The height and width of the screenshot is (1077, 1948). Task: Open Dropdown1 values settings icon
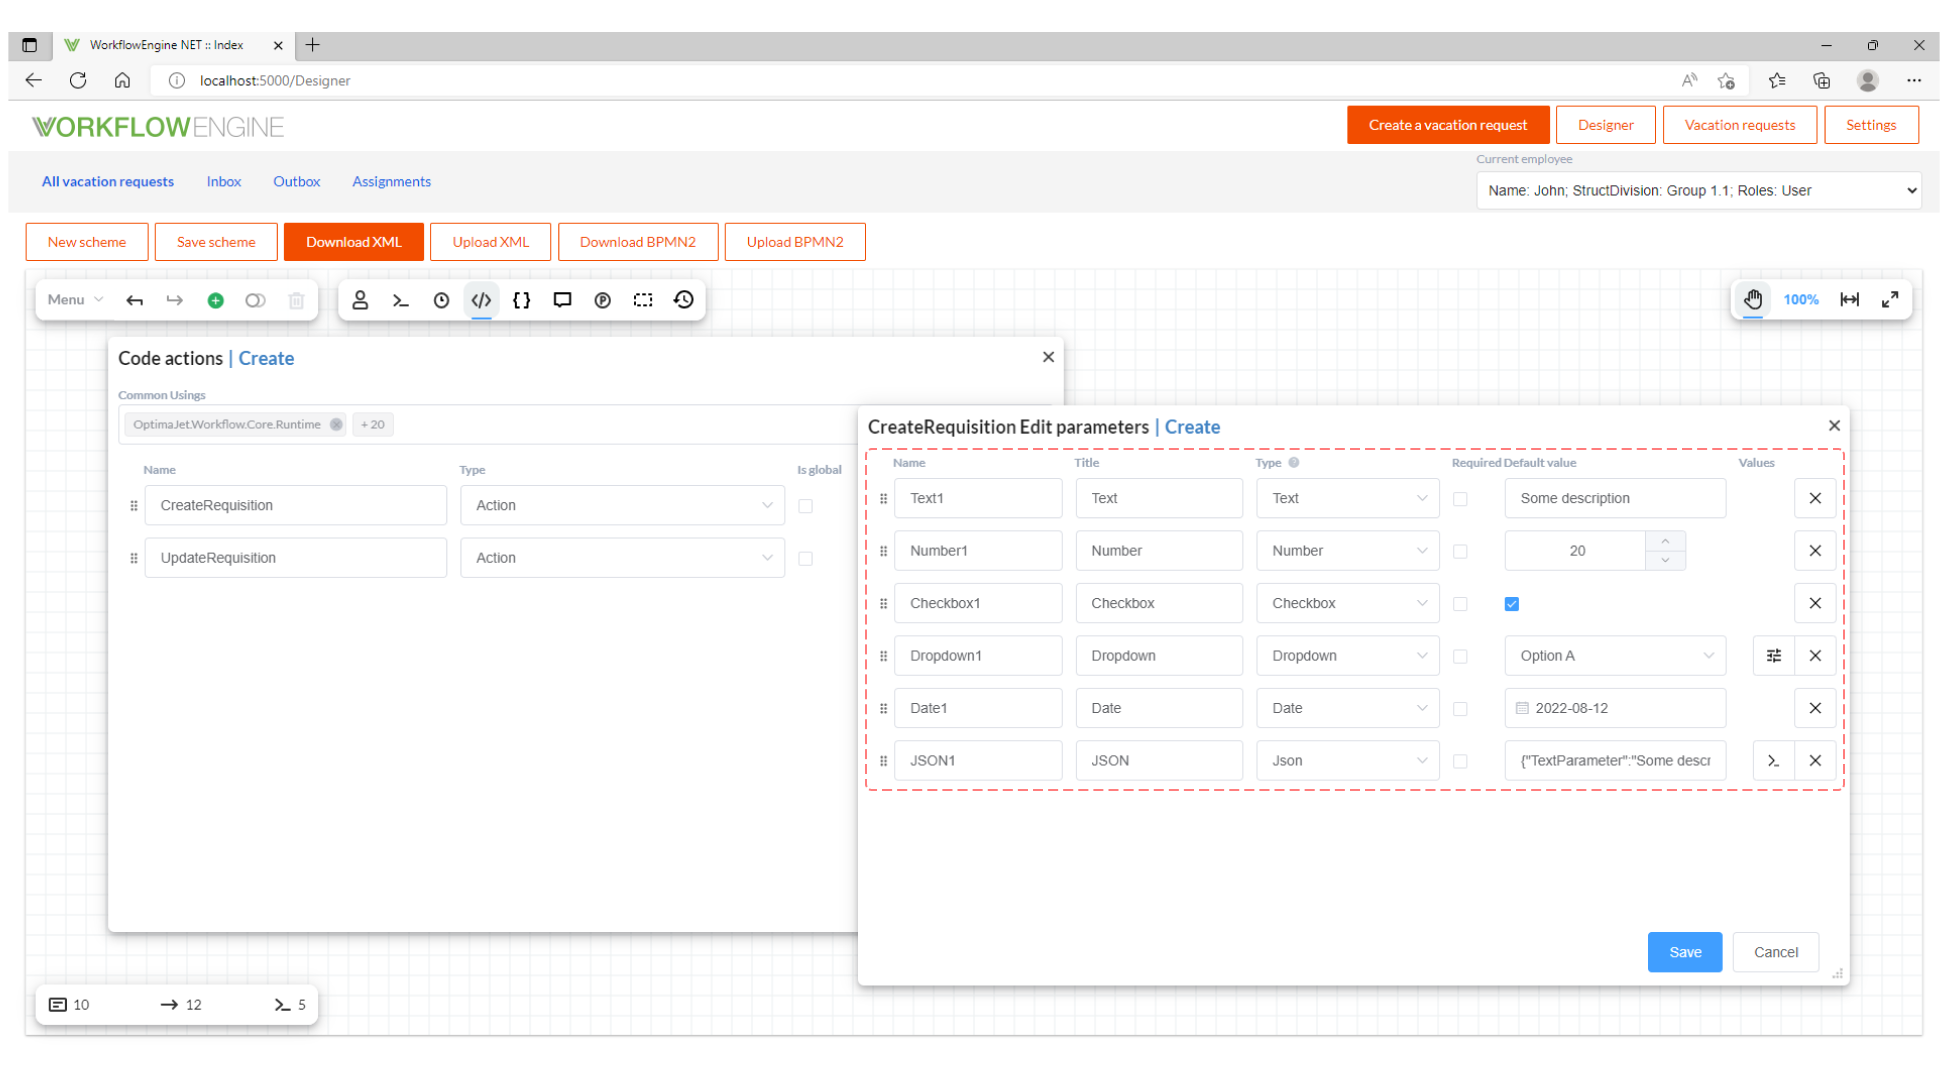pyautogui.click(x=1774, y=656)
